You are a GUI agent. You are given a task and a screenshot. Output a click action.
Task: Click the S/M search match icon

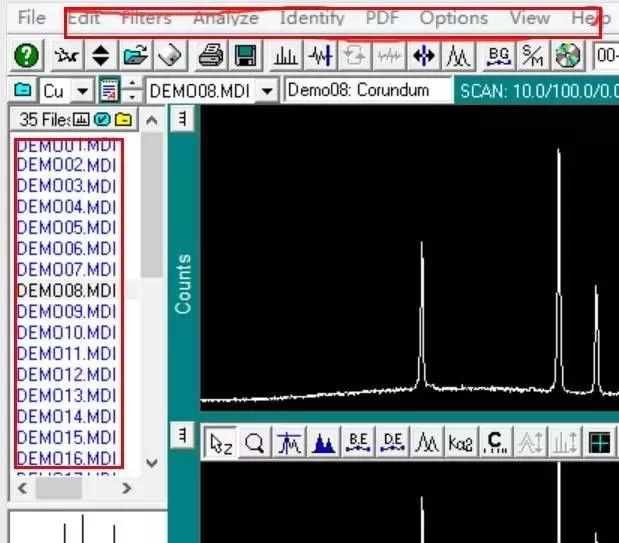point(533,55)
